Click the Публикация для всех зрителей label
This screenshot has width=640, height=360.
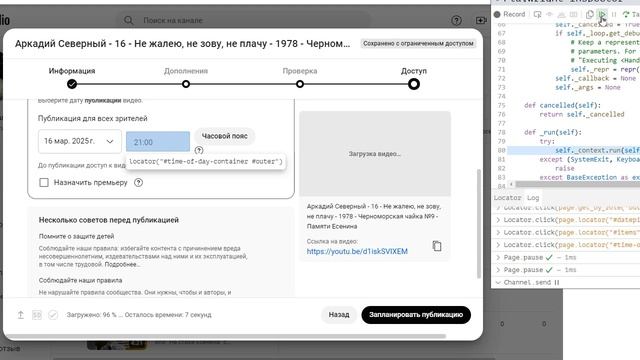(x=93, y=118)
